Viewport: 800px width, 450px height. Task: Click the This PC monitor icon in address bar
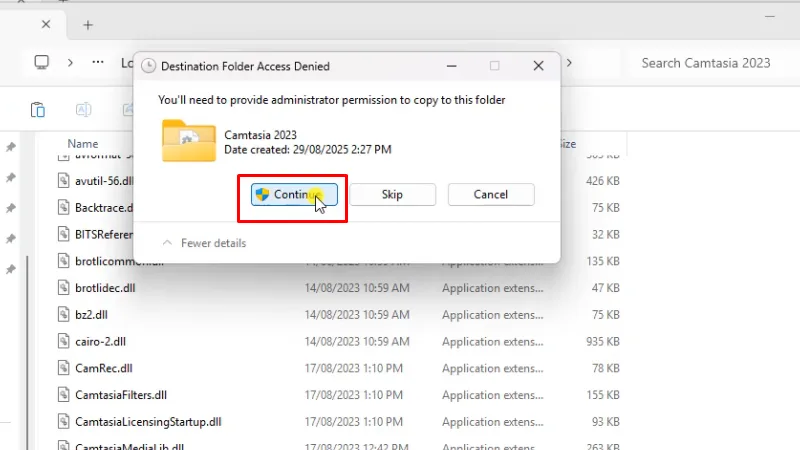point(41,62)
